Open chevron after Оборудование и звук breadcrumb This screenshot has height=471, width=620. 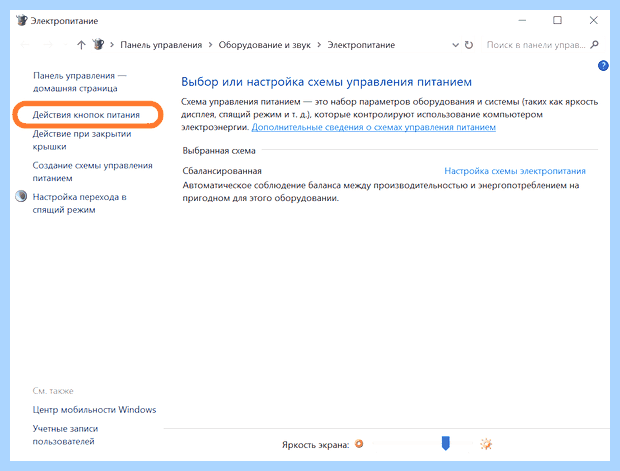(x=319, y=45)
